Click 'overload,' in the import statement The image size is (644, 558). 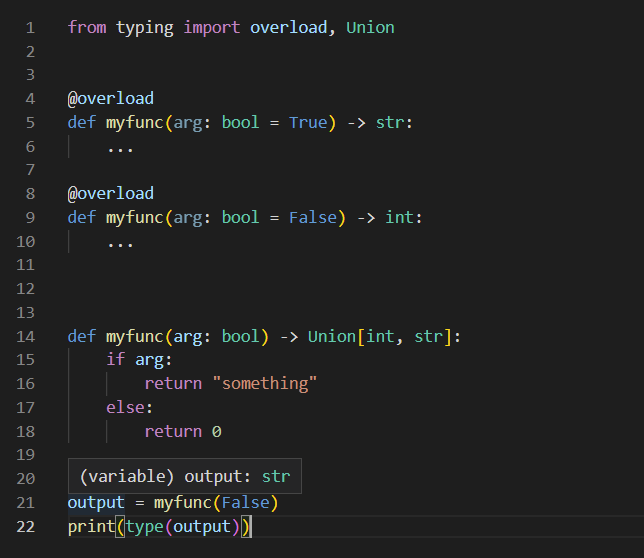pyautogui.click(x=292, y=28)
